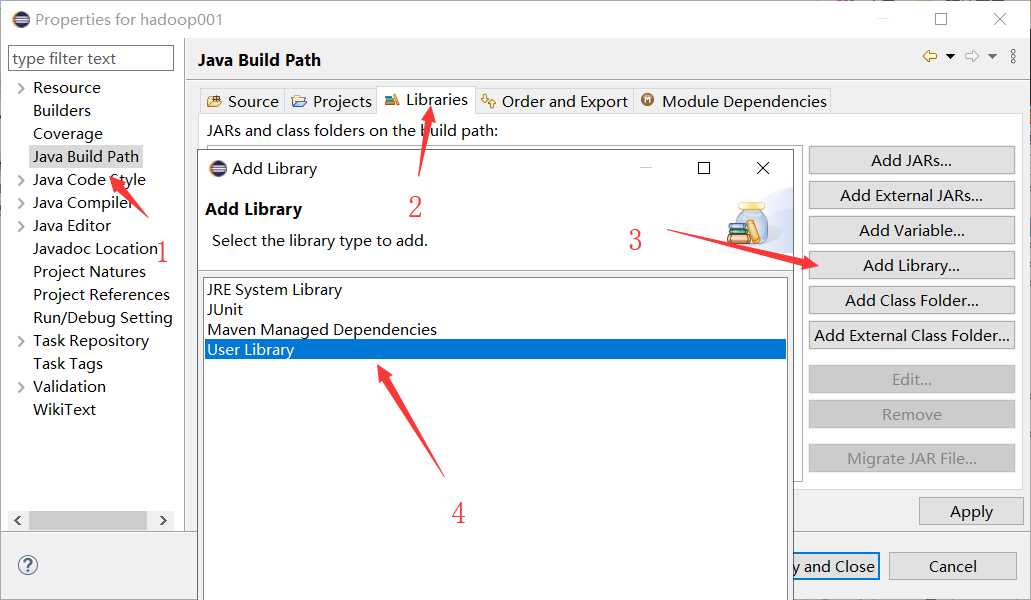Select Java Build Path tree item
1031x600 pixels.
coord(86,156)
